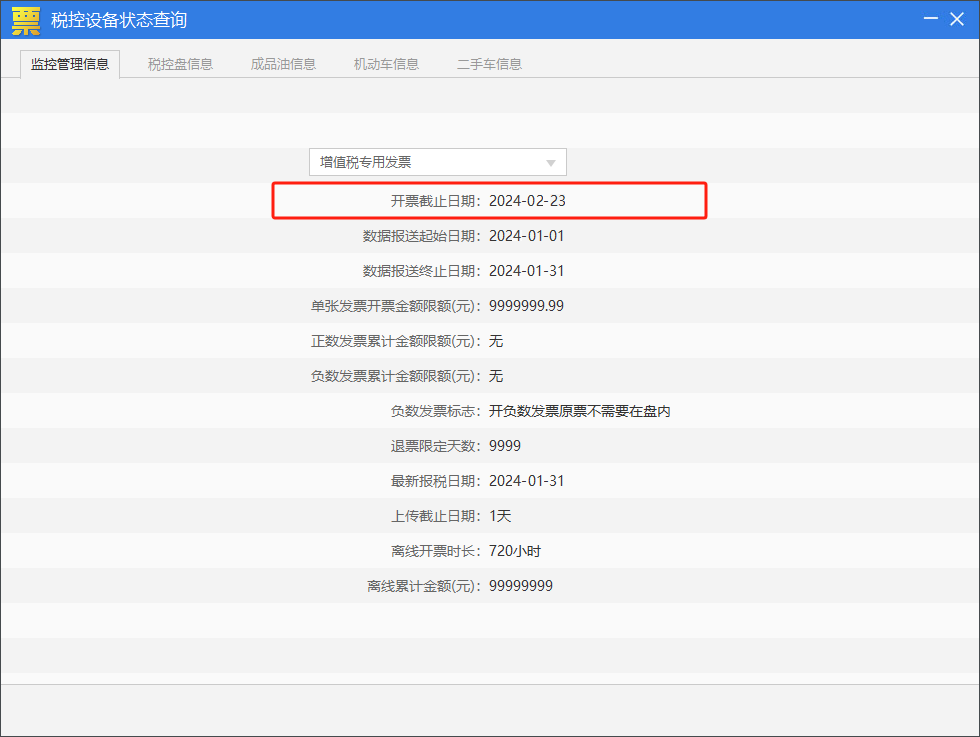This screenshot has width=980, height=737.
Task: Click the 最新报税日期 value
Action: [526, 481]
